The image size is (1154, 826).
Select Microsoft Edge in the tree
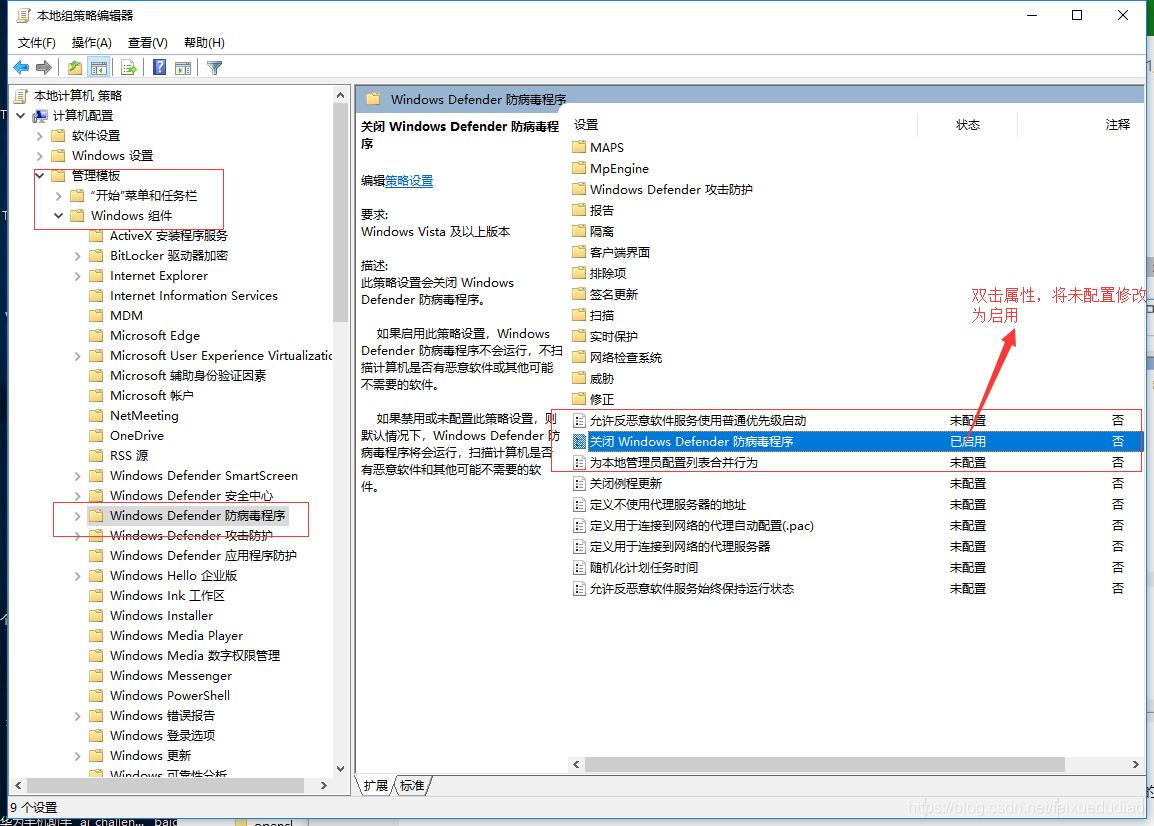click(x=155, y=335)
